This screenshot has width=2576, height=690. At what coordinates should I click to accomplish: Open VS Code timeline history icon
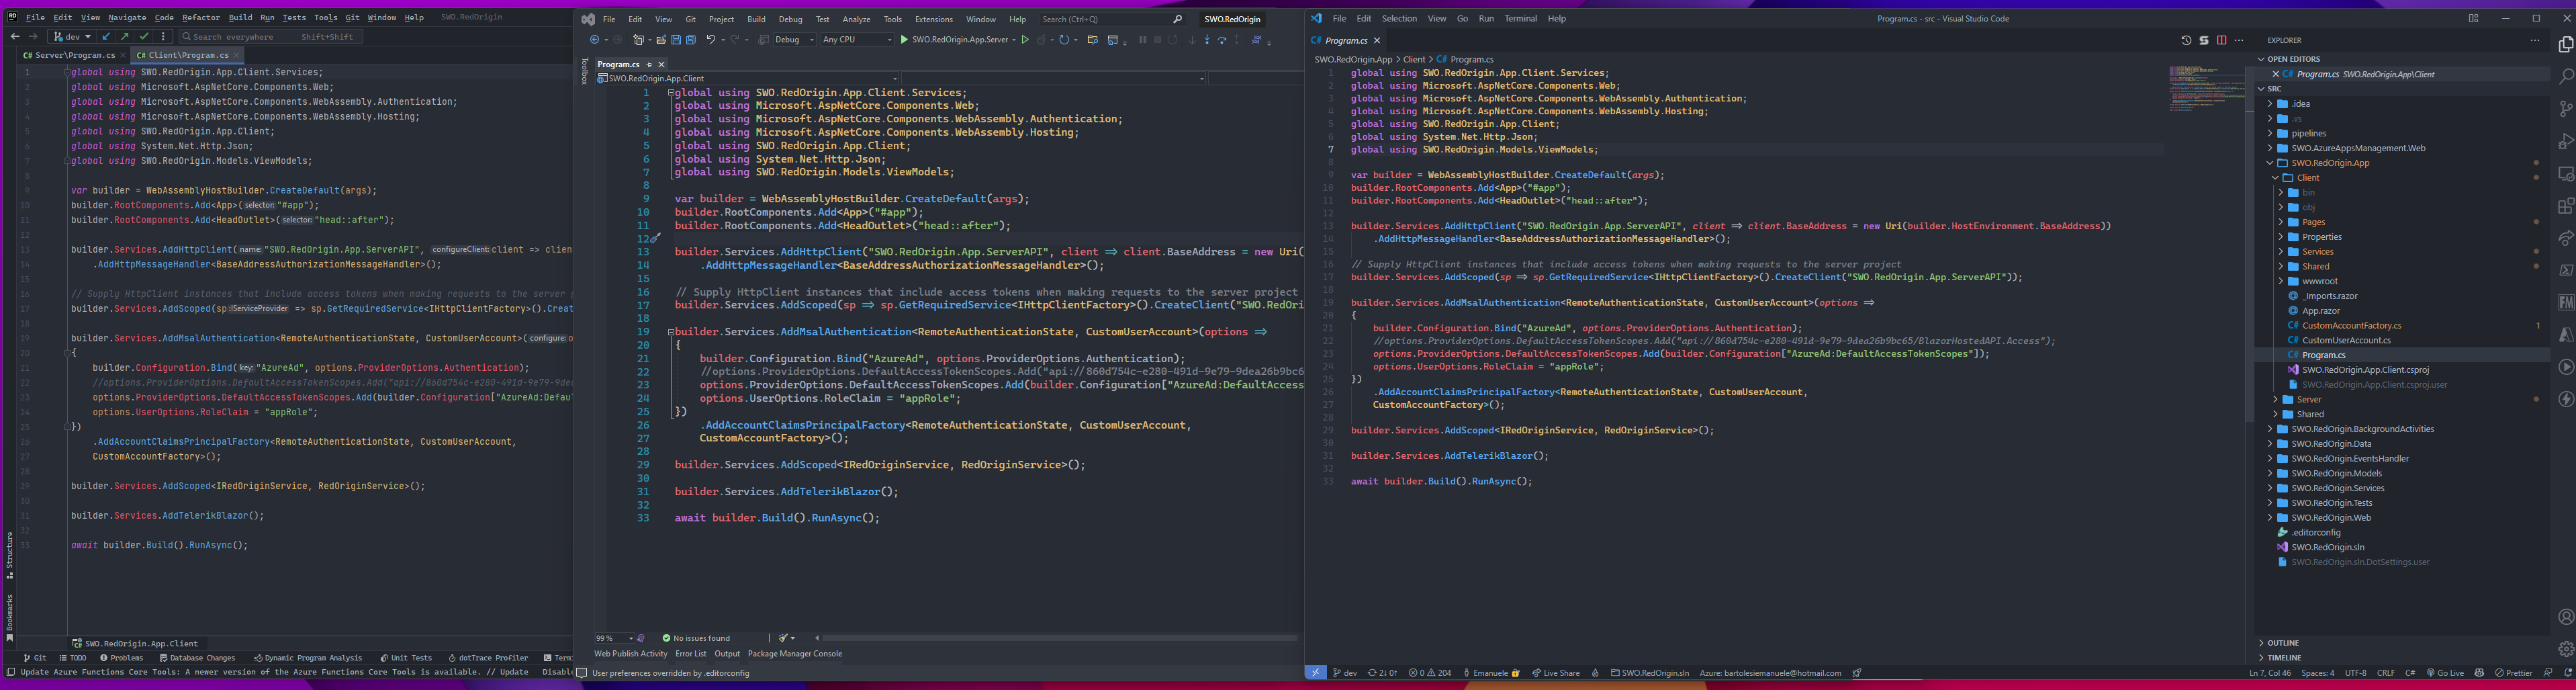[2186, 41]
